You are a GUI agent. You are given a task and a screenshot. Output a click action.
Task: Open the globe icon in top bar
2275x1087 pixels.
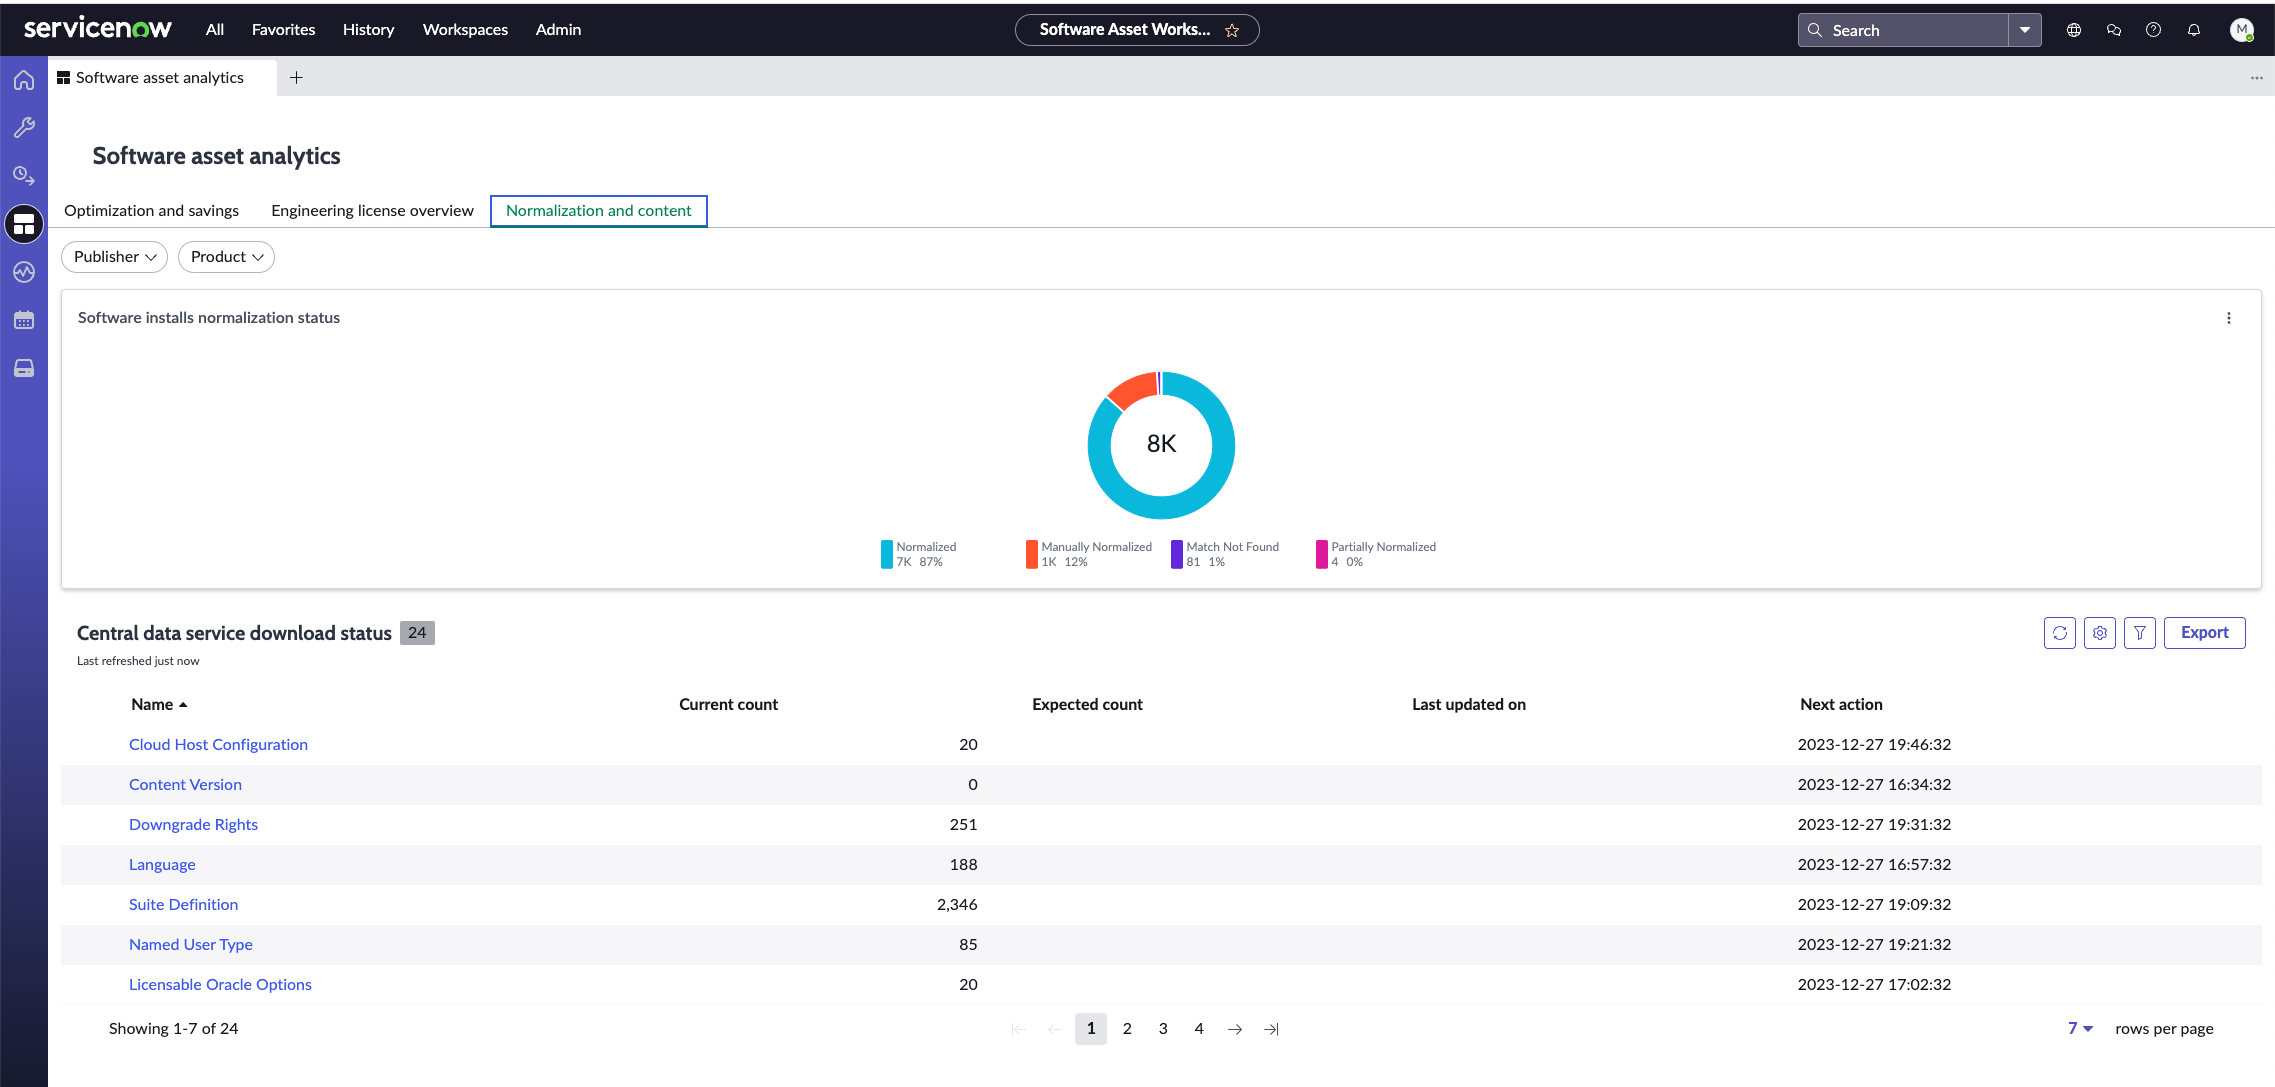point(2073,30)
